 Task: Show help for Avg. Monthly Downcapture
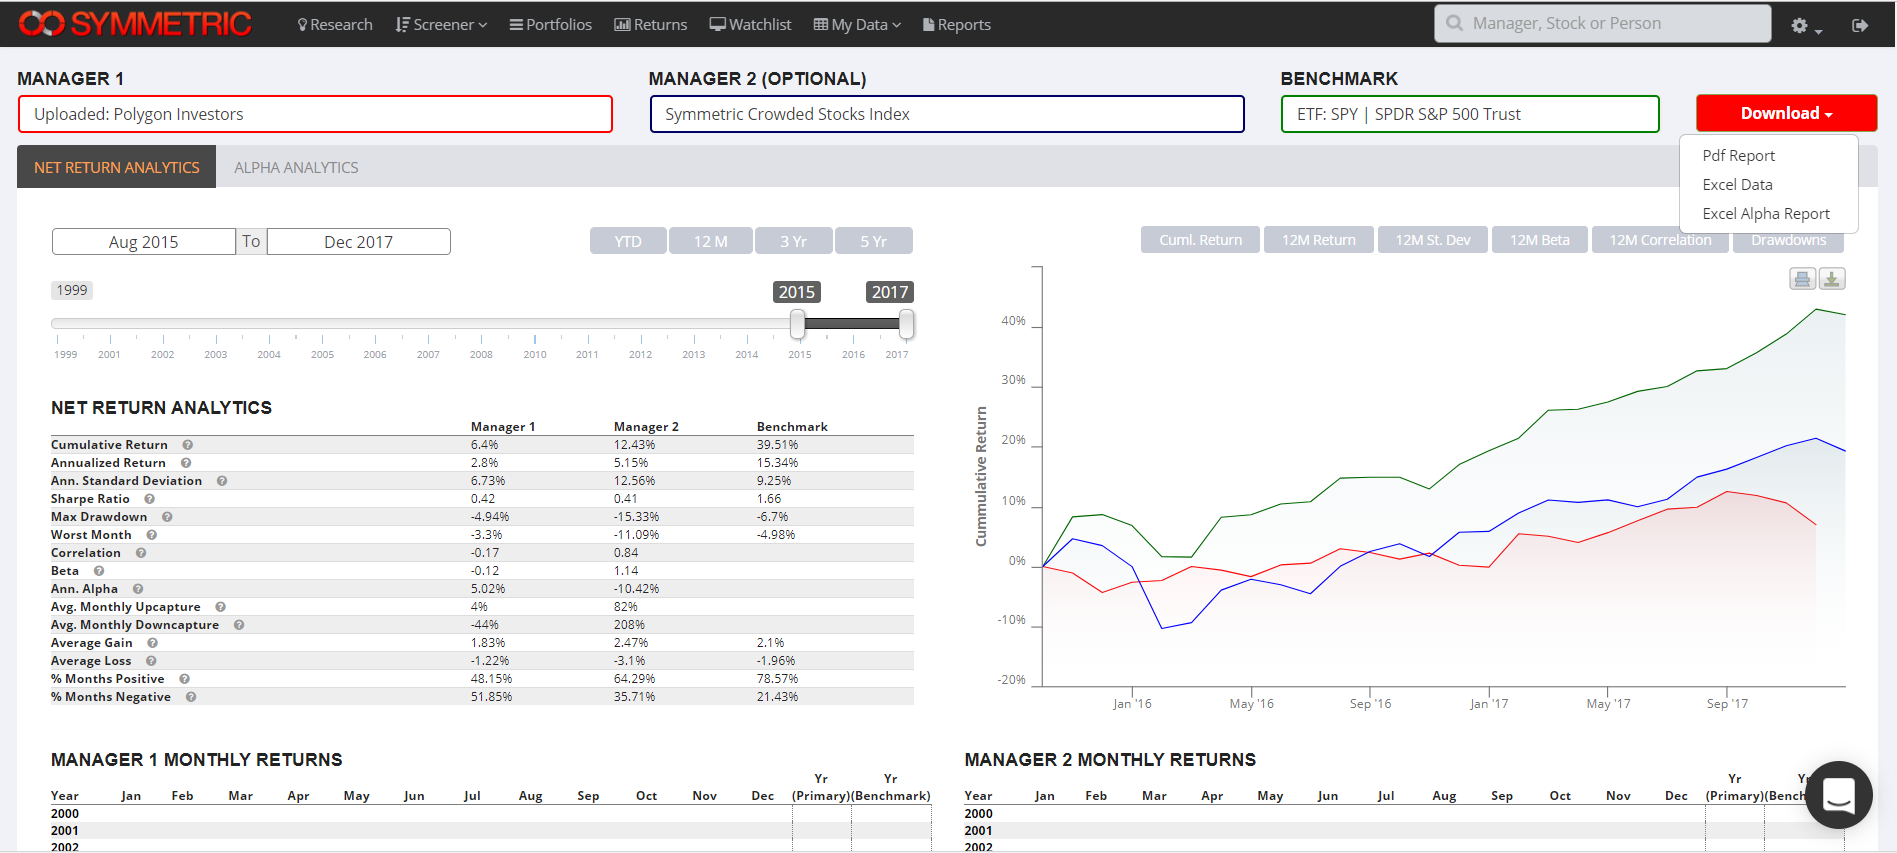click(239, 625)
